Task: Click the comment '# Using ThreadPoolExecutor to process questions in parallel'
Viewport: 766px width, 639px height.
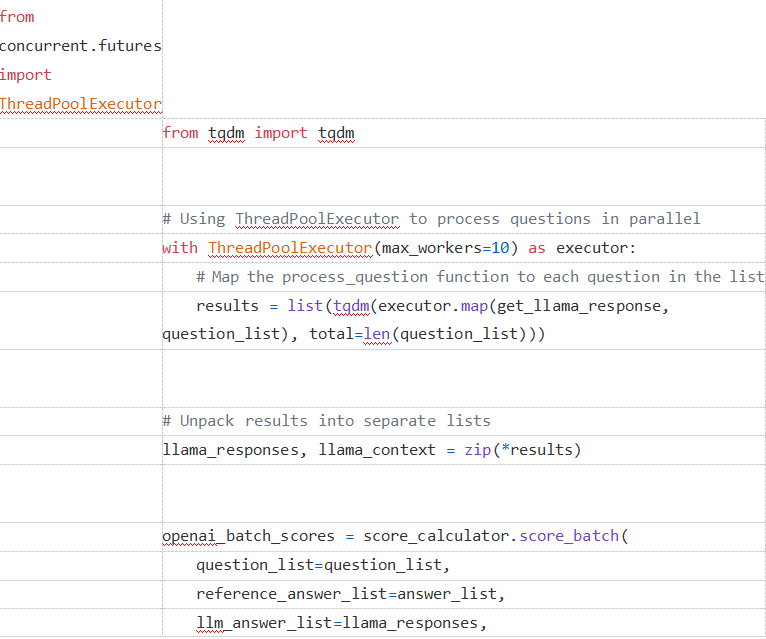Action: coord(431,219)
